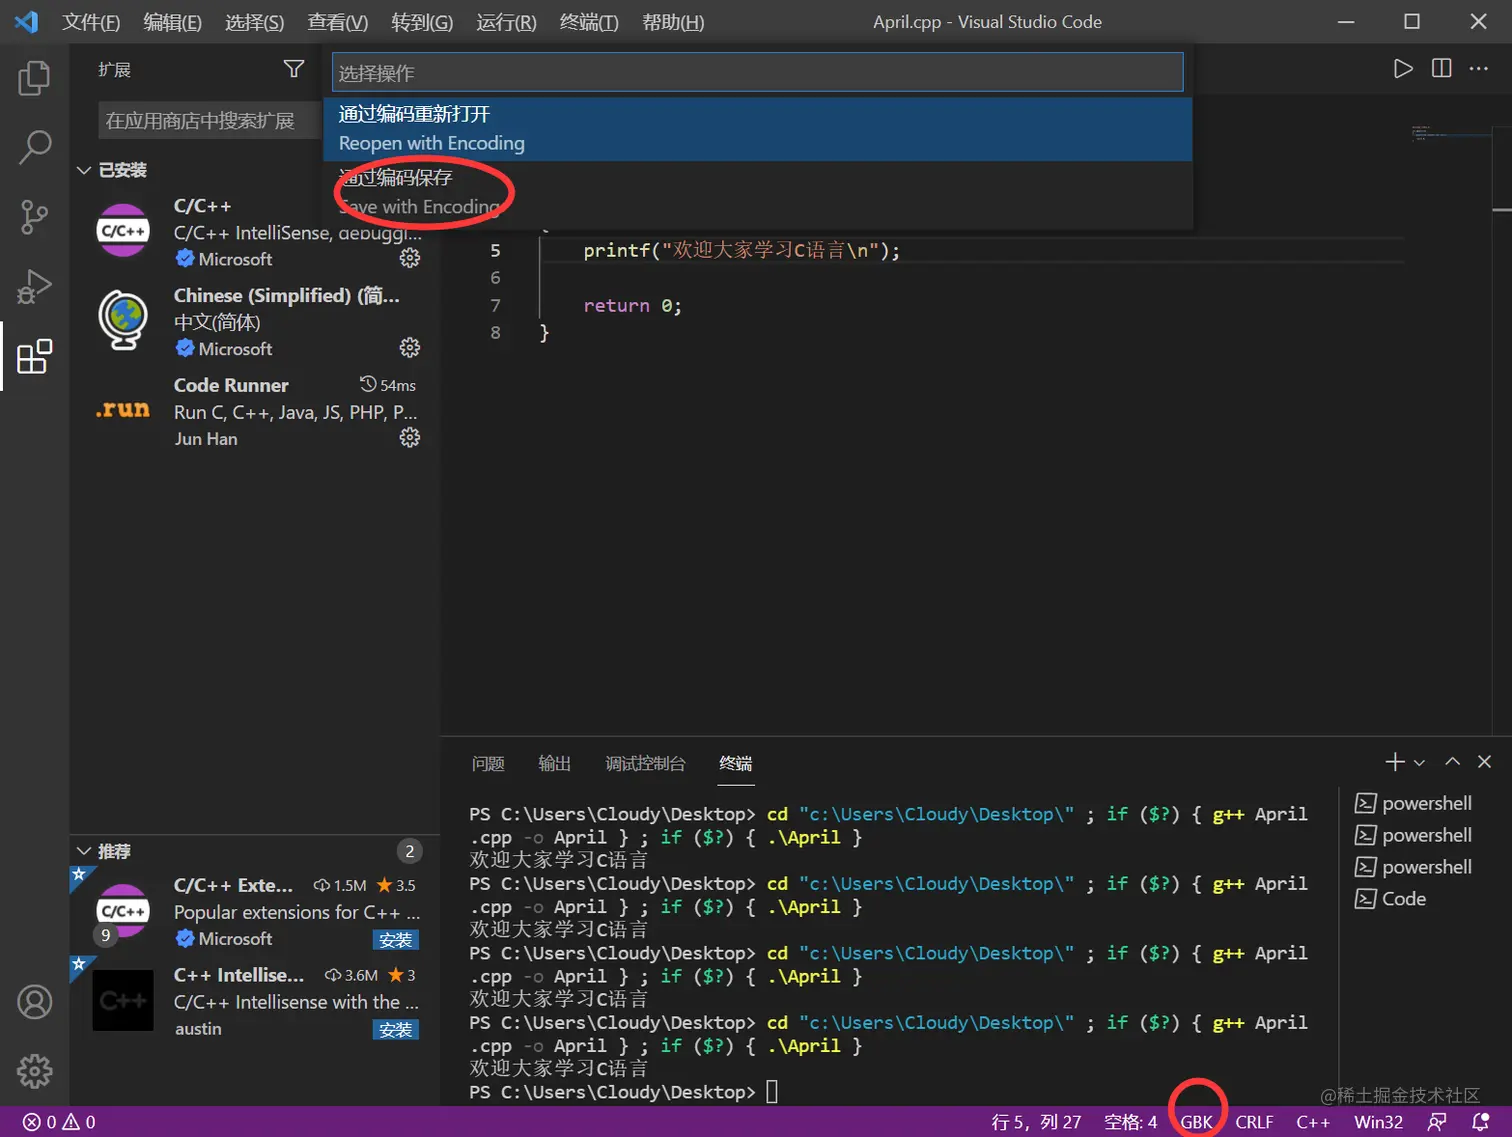Viewport: 1512px width, 1137px height.
Task: Open the 查看(V) menu
Action: coord(337,22)
